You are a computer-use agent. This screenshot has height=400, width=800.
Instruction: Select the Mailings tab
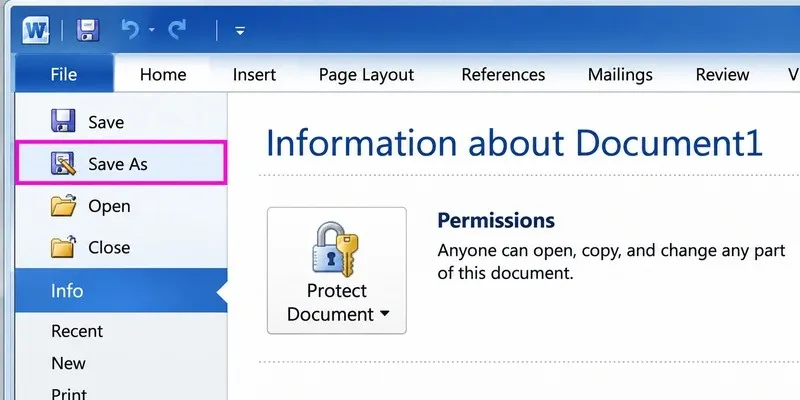click(x=620, y=75)
